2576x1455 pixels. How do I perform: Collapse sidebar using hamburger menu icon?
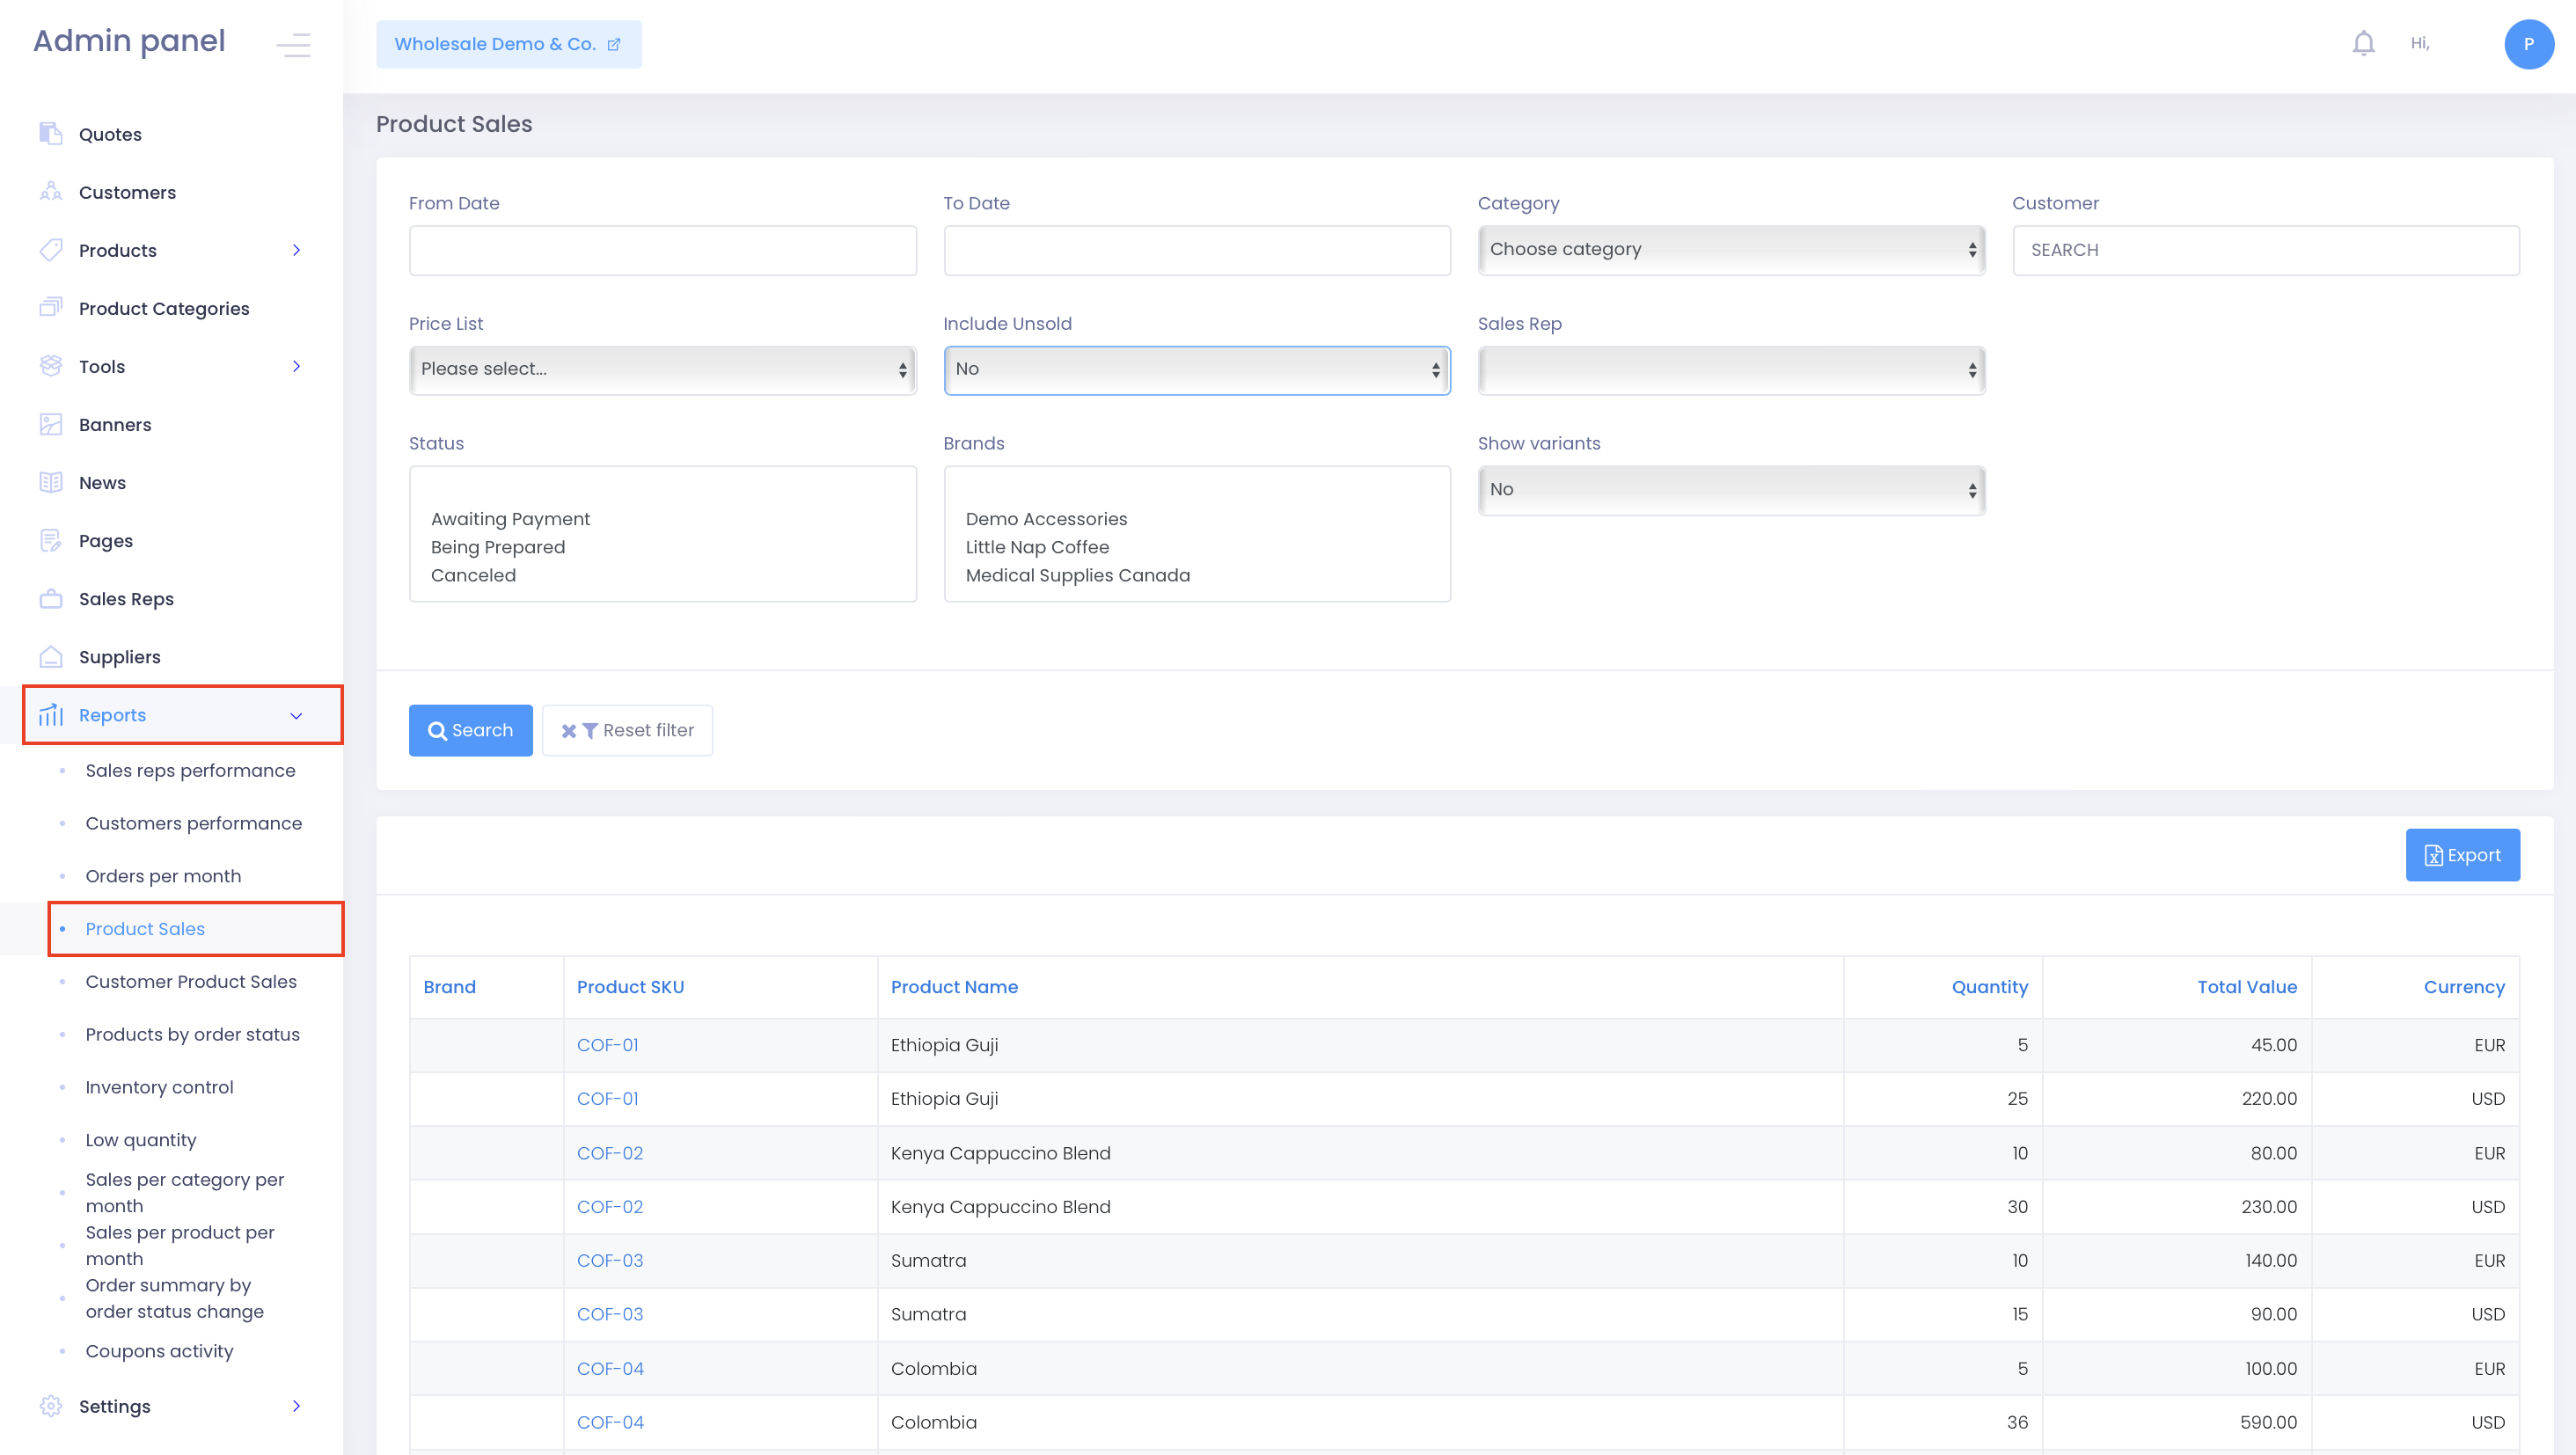[293, 44]
